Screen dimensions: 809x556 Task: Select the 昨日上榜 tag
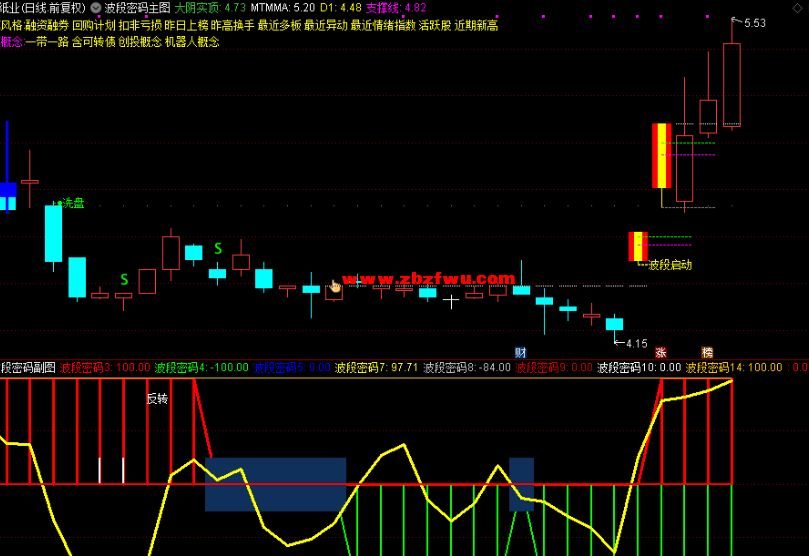pyautogui.click(x=186, y=25)
